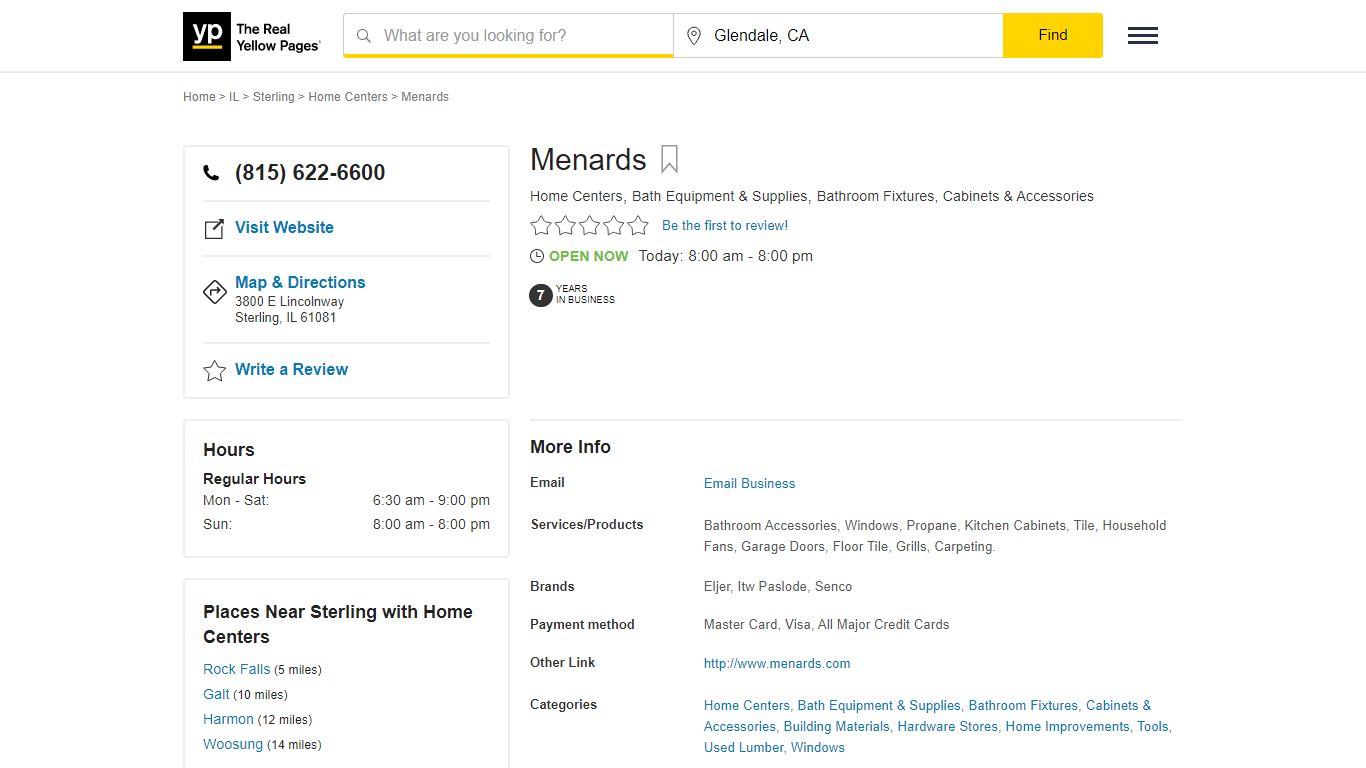Click the address '3800 E Lincolnway'
This screenshot has width=1366, height=768.
point(289,302)
